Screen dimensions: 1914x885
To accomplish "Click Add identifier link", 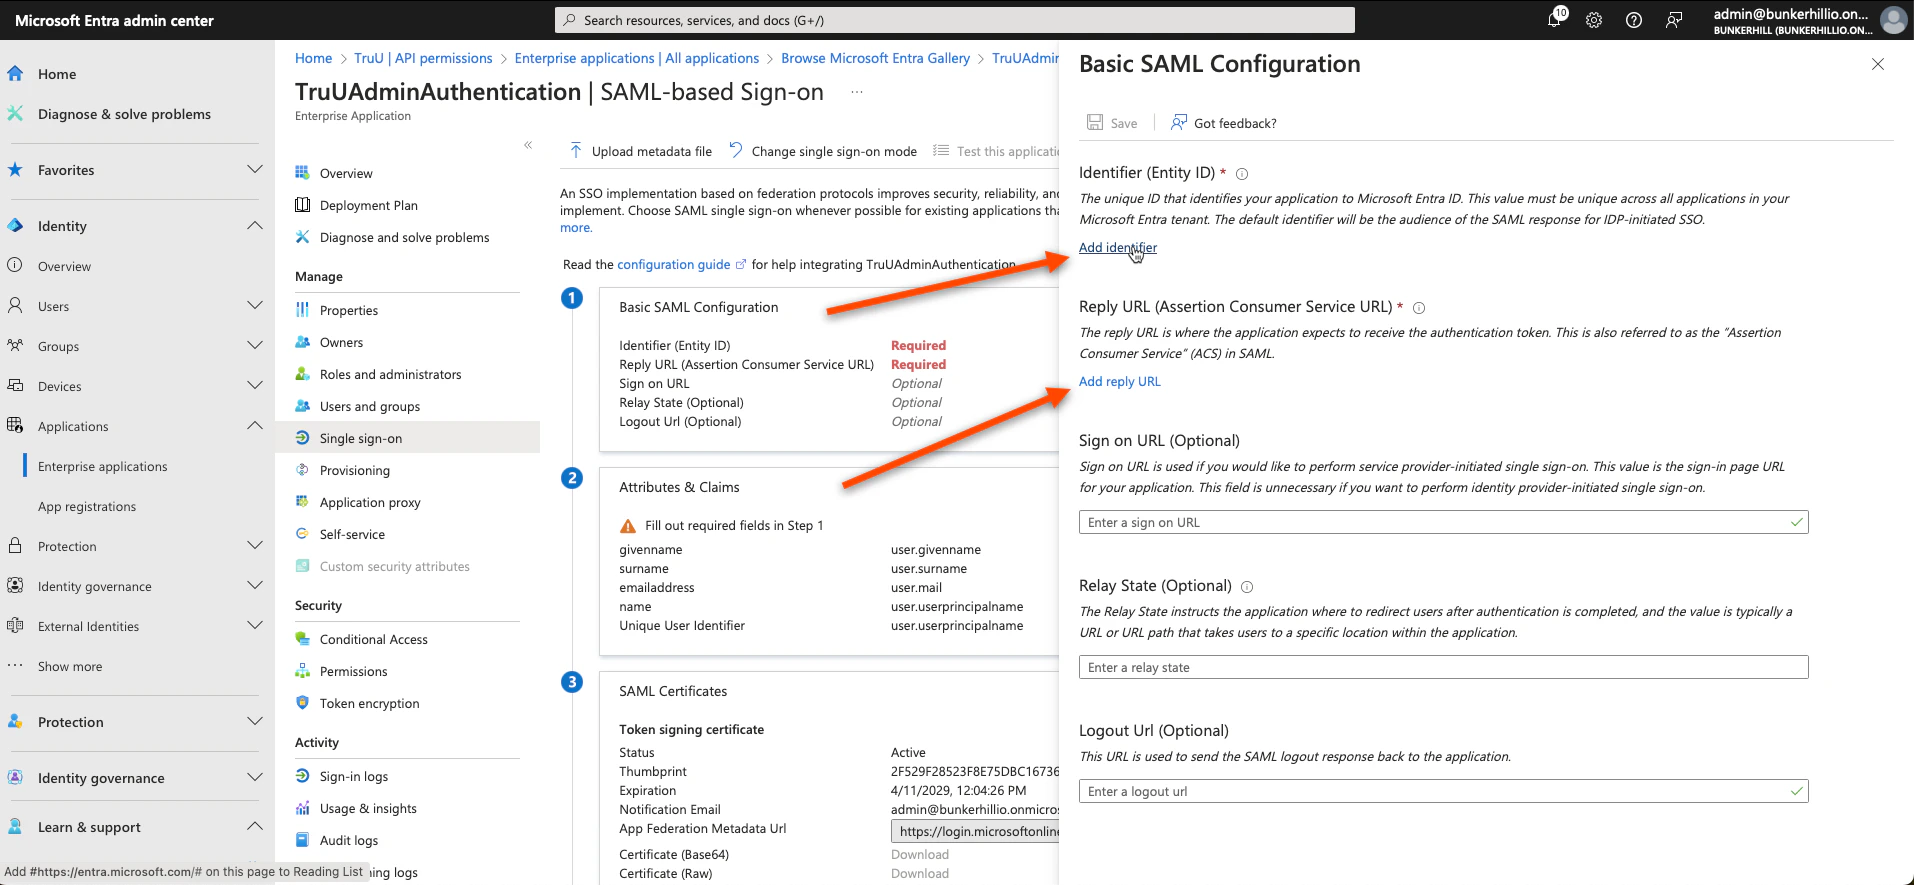I will [x=1117, y=247].
